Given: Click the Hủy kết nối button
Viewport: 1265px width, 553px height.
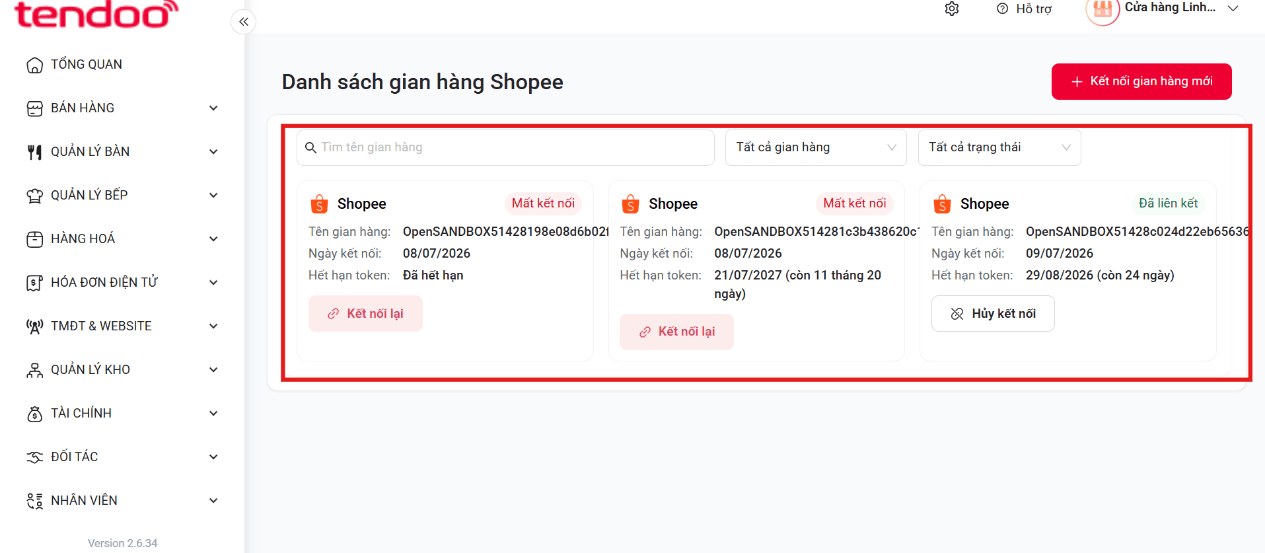Looking at the screenshot, I should click(x=993, y=314).
